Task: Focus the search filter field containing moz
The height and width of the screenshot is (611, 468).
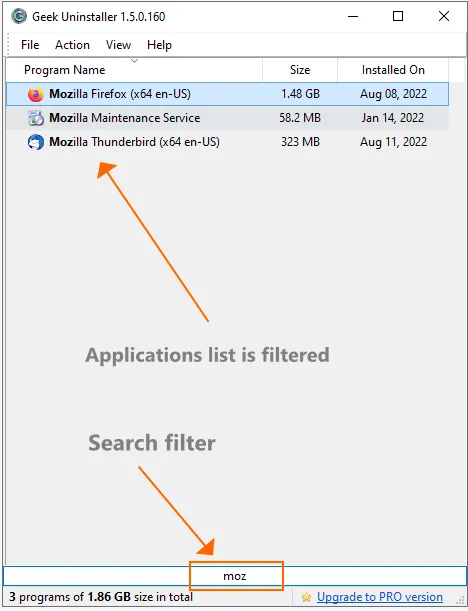Action: click(x=235, y=576)
